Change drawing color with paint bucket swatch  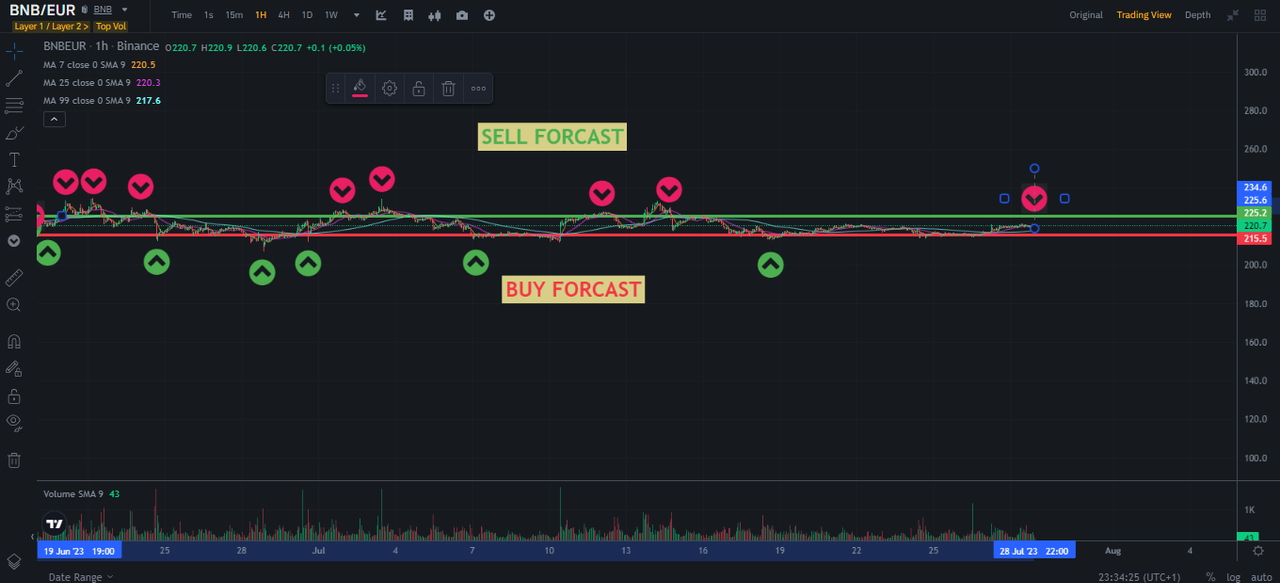(359, 88)
